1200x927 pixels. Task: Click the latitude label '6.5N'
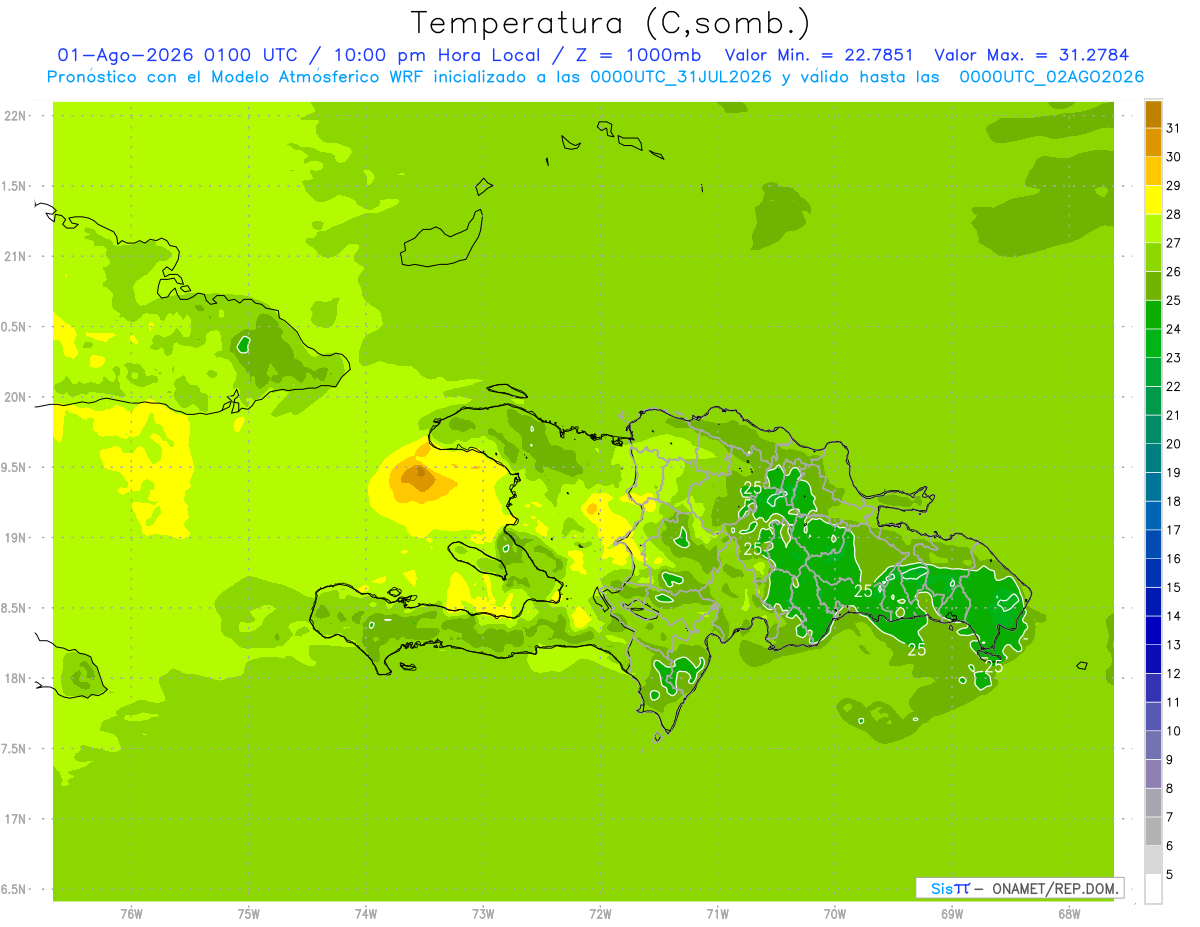coord(15,889)
